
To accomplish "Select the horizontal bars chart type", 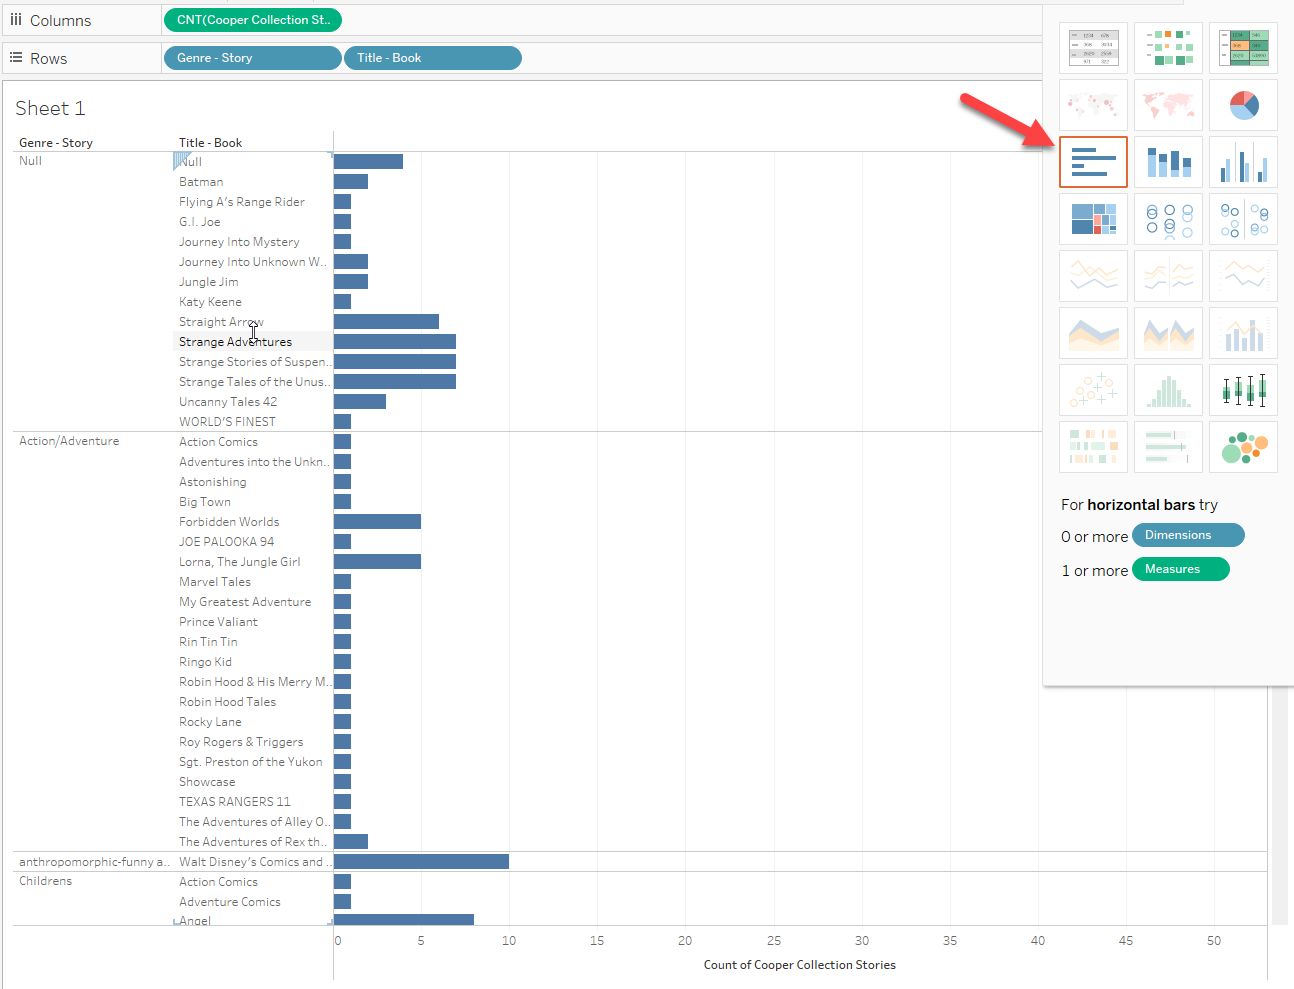I will (1093, 162).
